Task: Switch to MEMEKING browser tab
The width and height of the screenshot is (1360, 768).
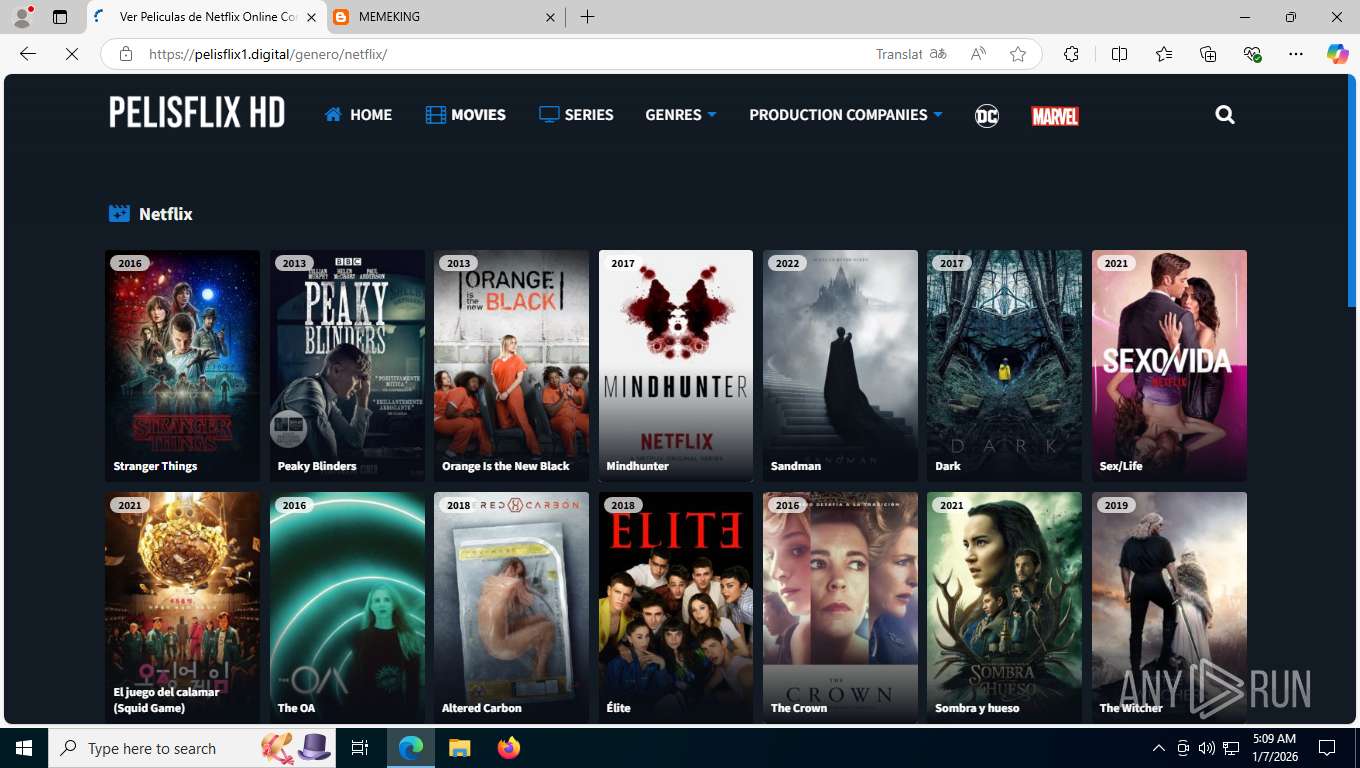Action: [445, 17]
